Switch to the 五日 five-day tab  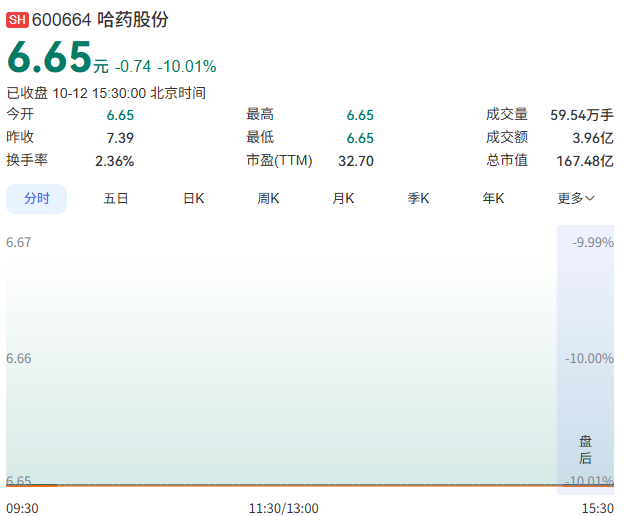click(116, 198)
